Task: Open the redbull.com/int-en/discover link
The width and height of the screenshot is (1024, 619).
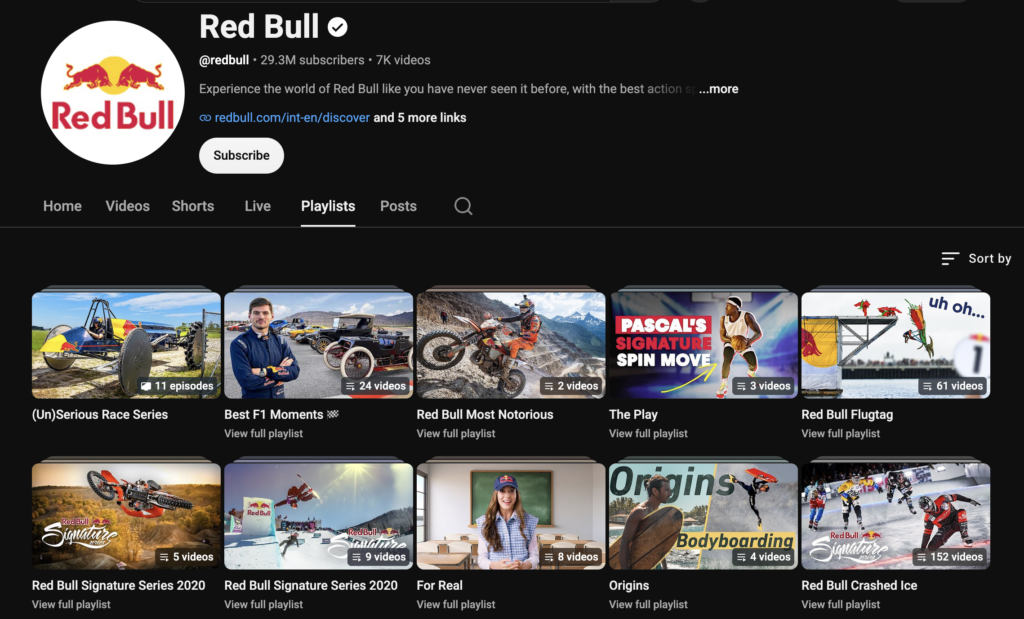Action: pos(292,118)
